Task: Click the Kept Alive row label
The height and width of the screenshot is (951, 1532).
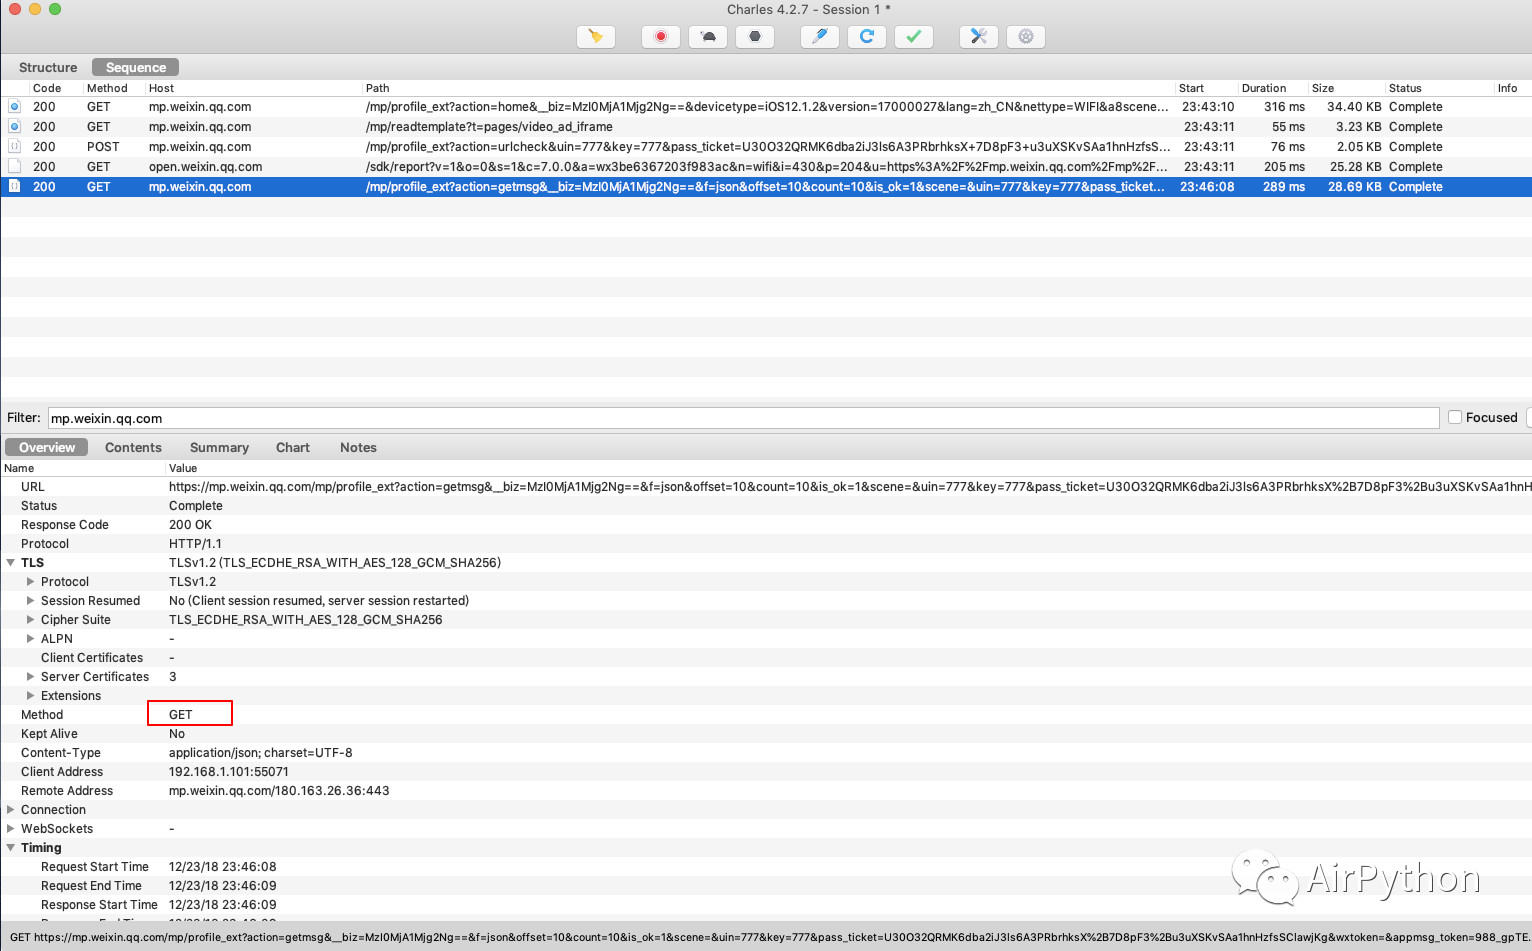Action: click(x=49, y=734)
